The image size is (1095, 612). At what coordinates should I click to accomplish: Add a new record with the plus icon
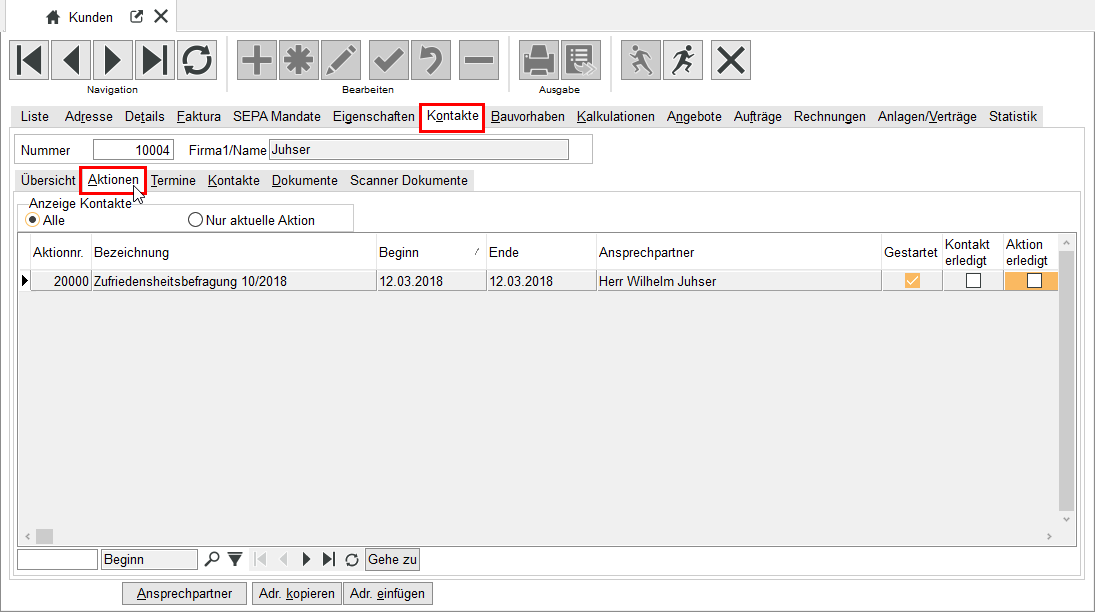pyautogui.click(x=257, y=61)
